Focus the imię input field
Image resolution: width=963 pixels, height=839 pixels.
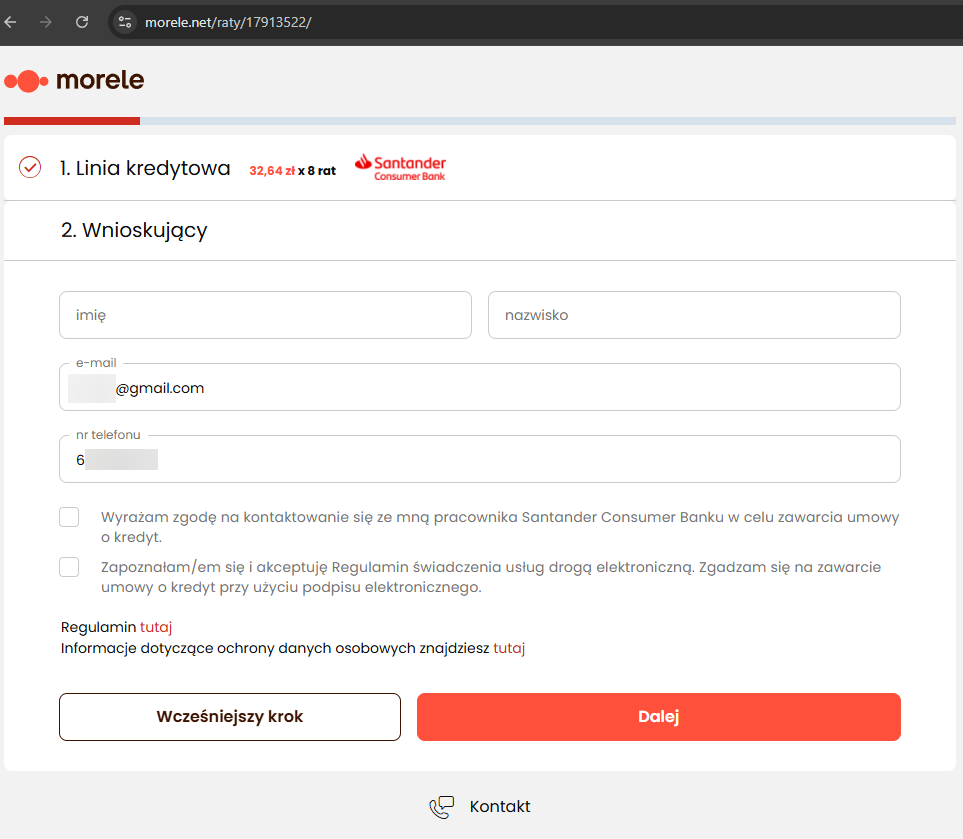(265, 315)
